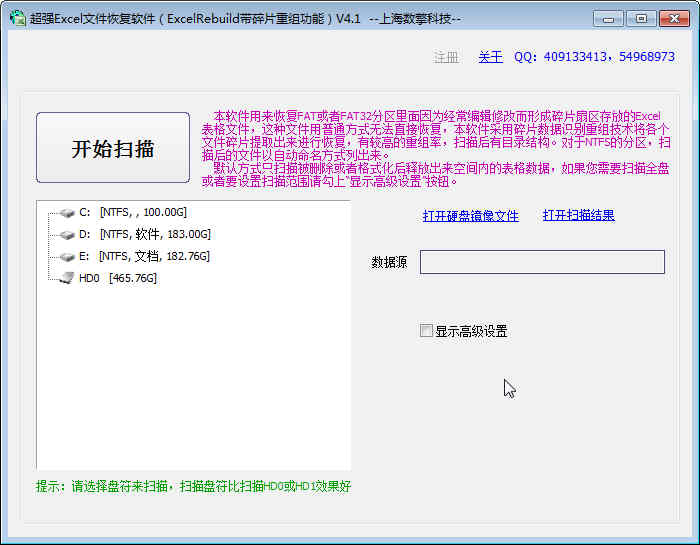Screen dimensions: 700x545
Task: Select the E: 文档 drive icon
Action: pos(67,257)
